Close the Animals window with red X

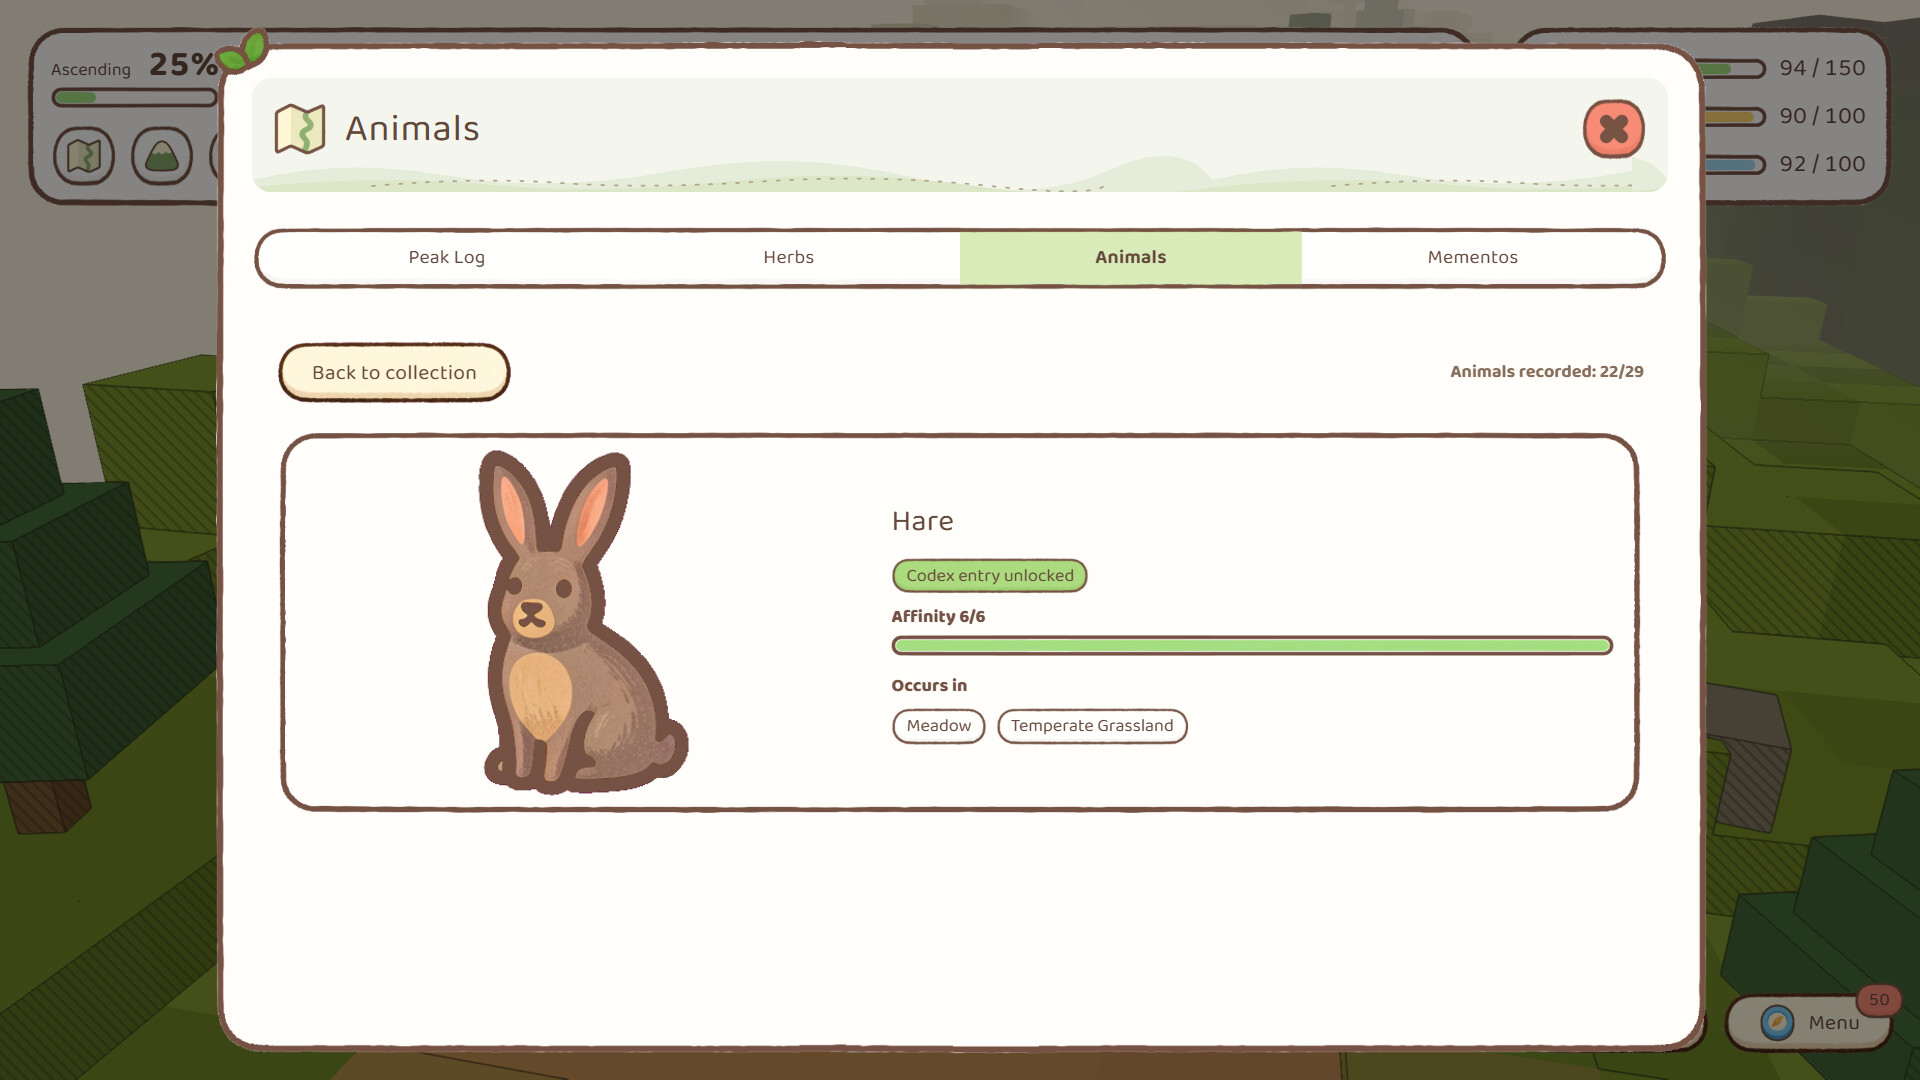click(1613, 129)
